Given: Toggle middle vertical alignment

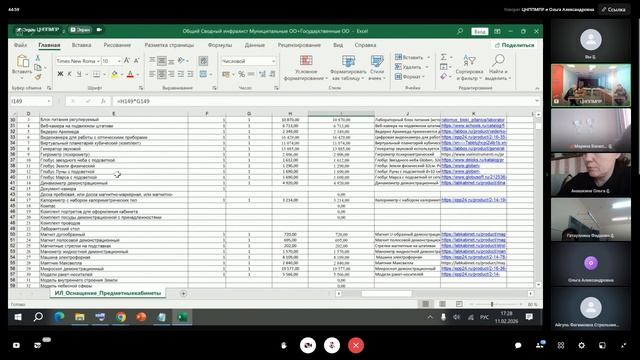Looking at the screenshot, I should 162,61.
